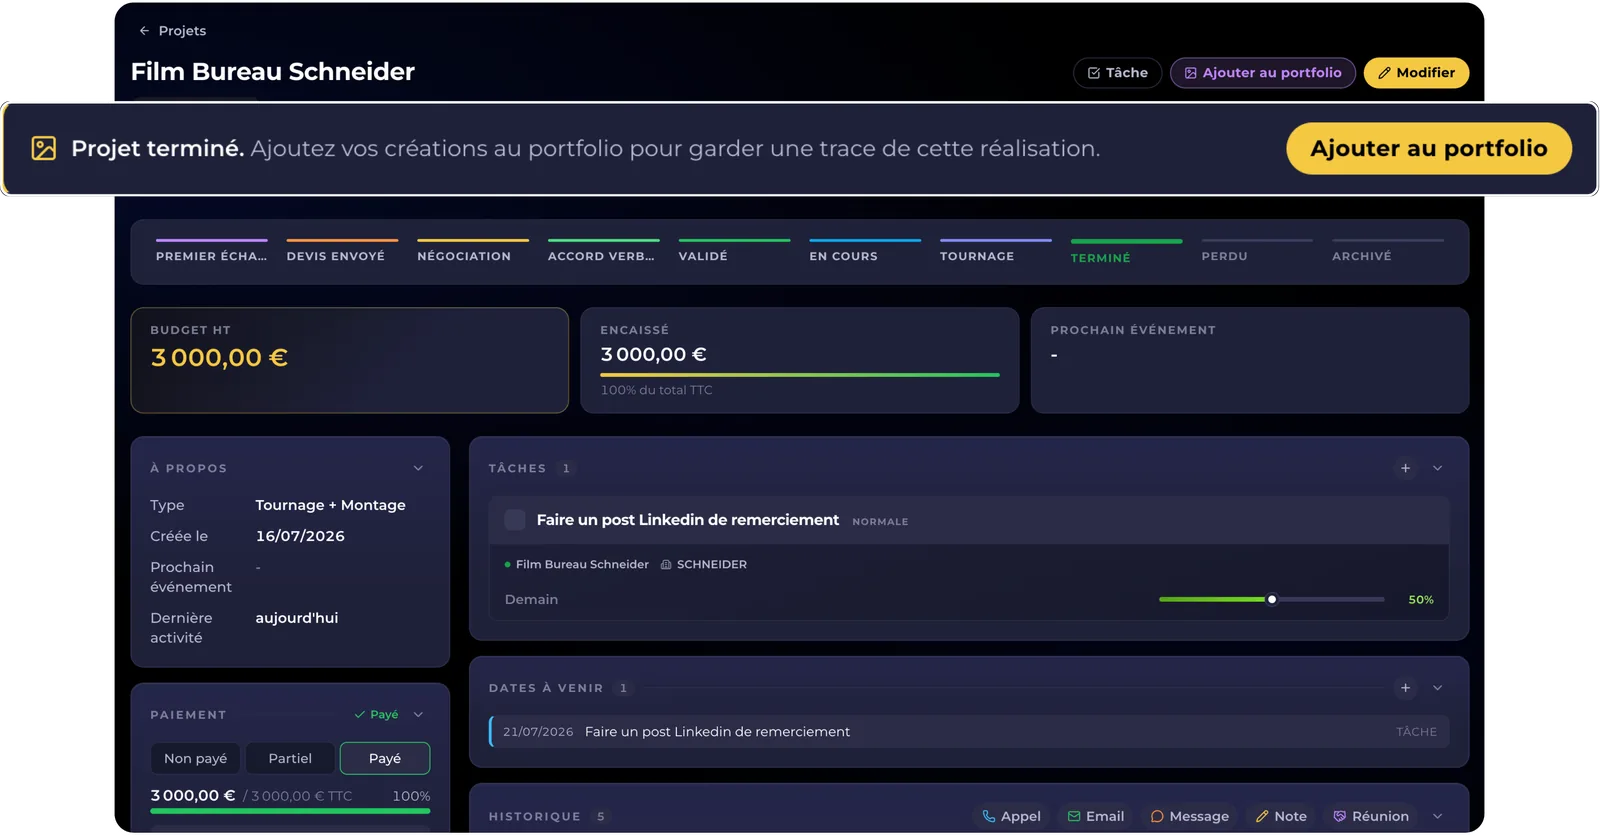Screen dimensions: 1600x836
Task: Click the NORMALE priority label
Action: [x=880, y=522]
